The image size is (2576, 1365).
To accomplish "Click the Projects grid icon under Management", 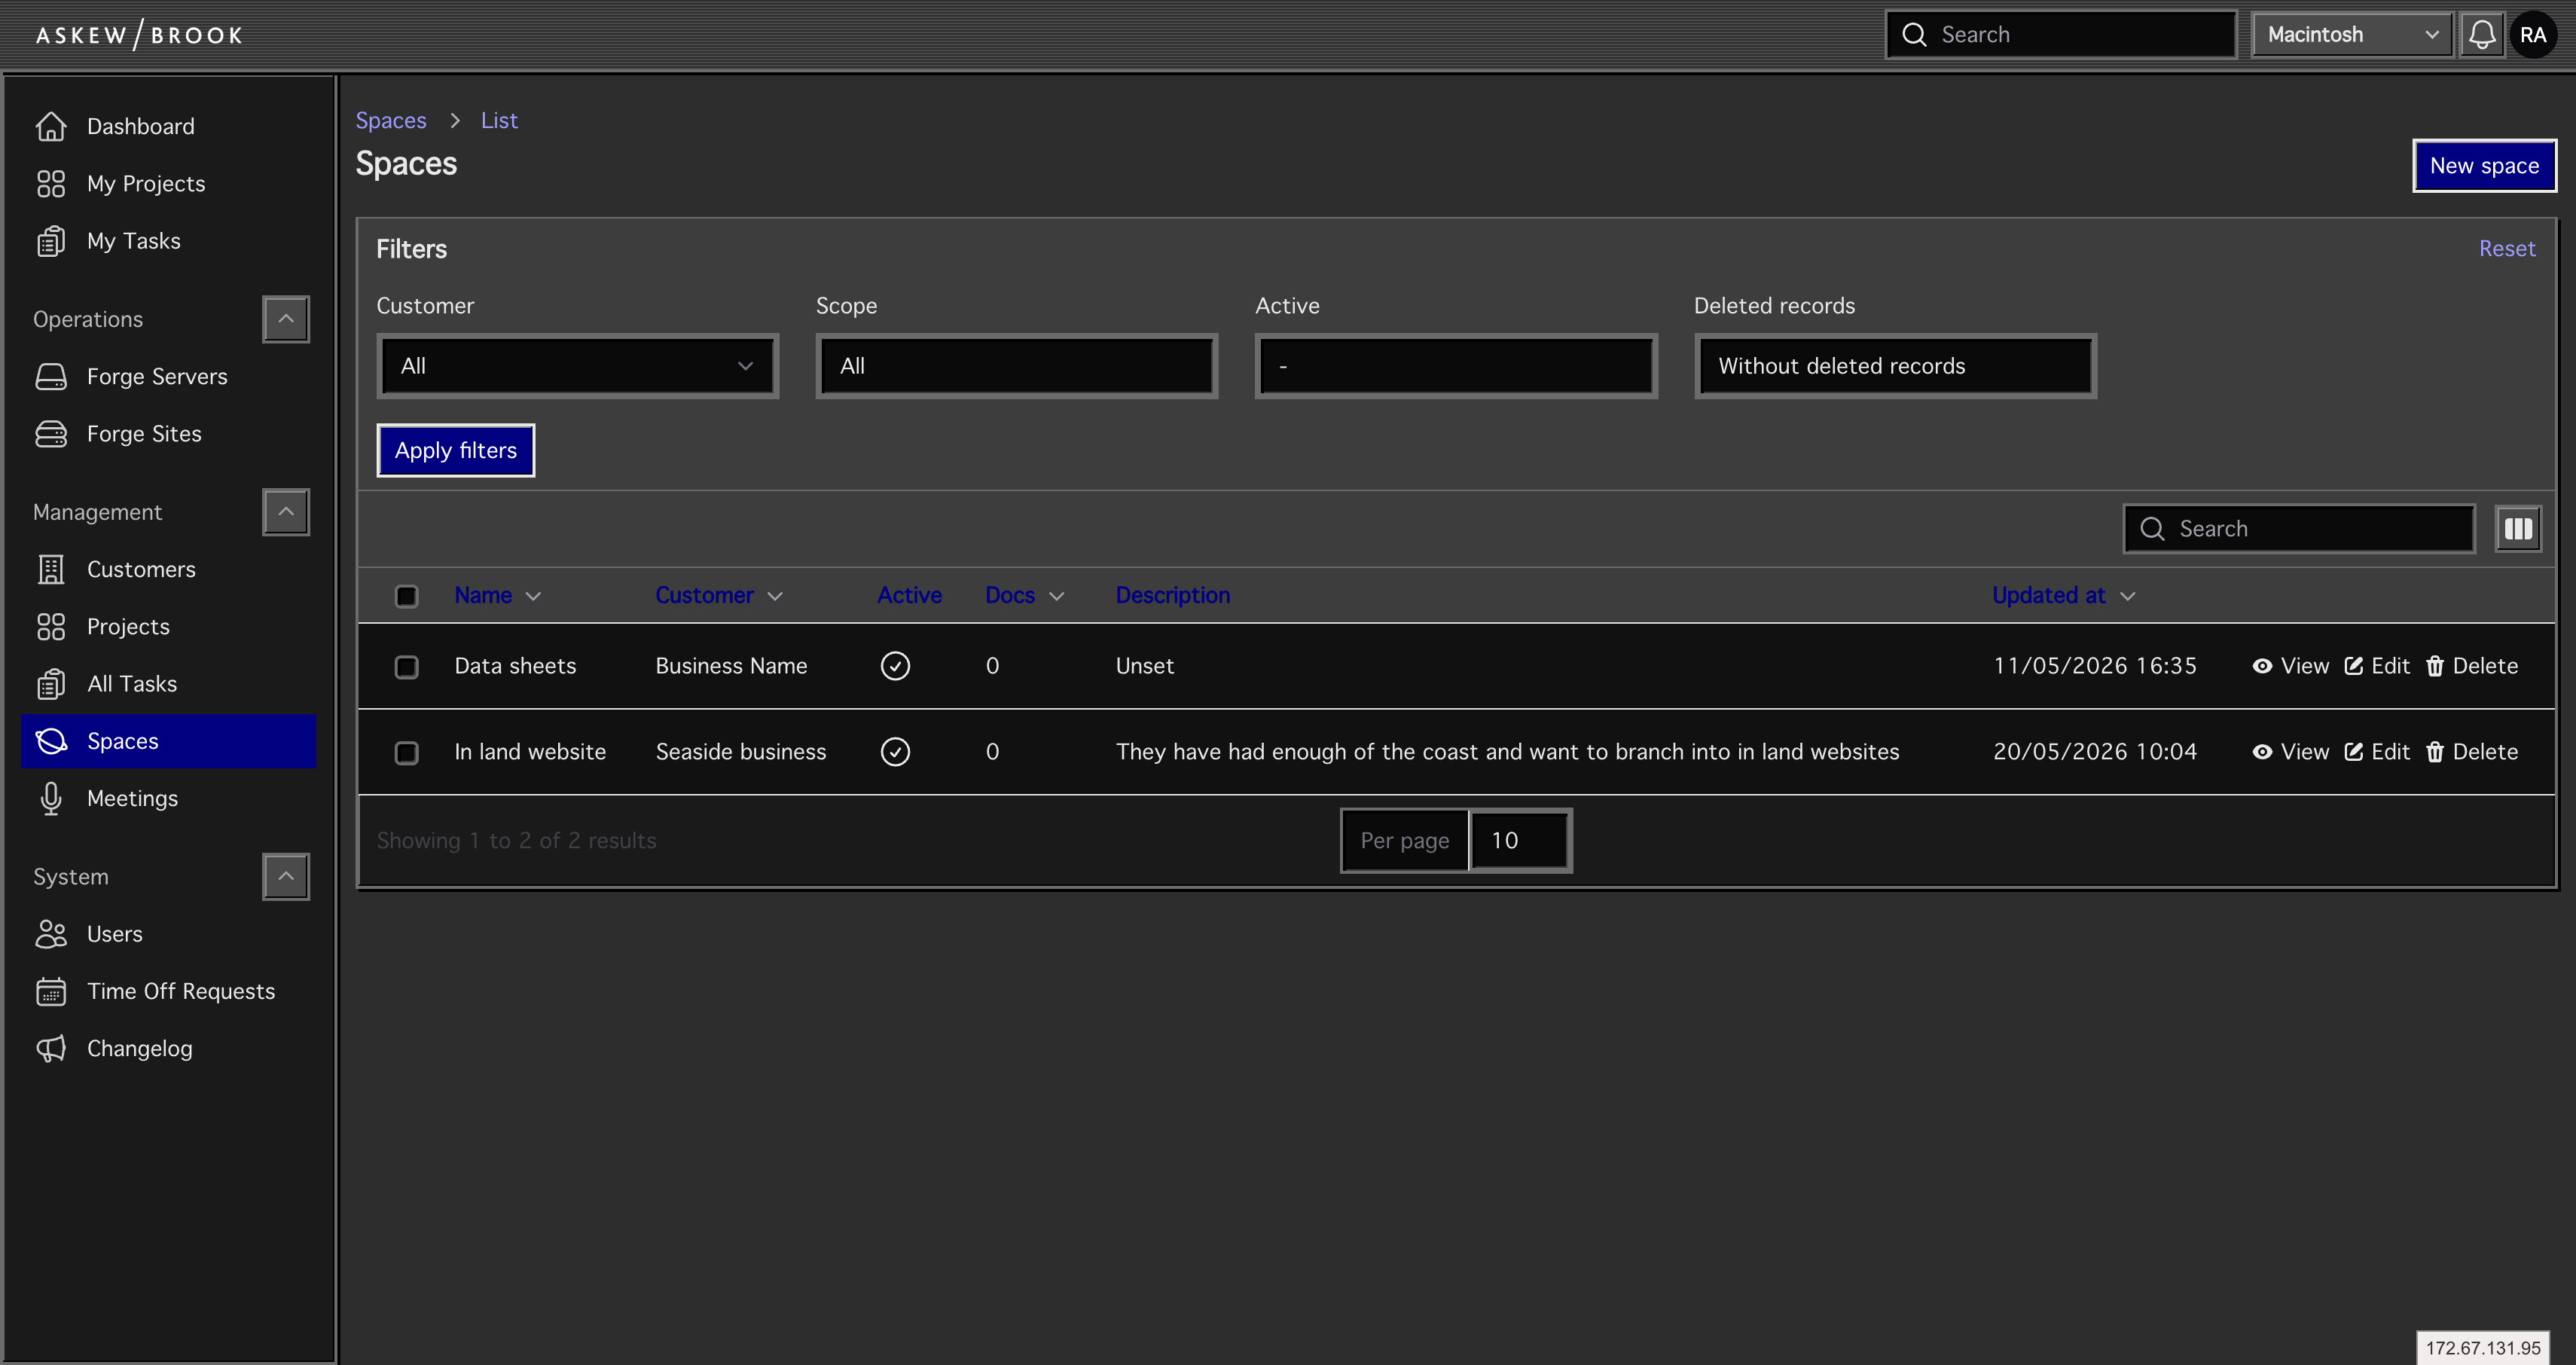I will [51, 627].
